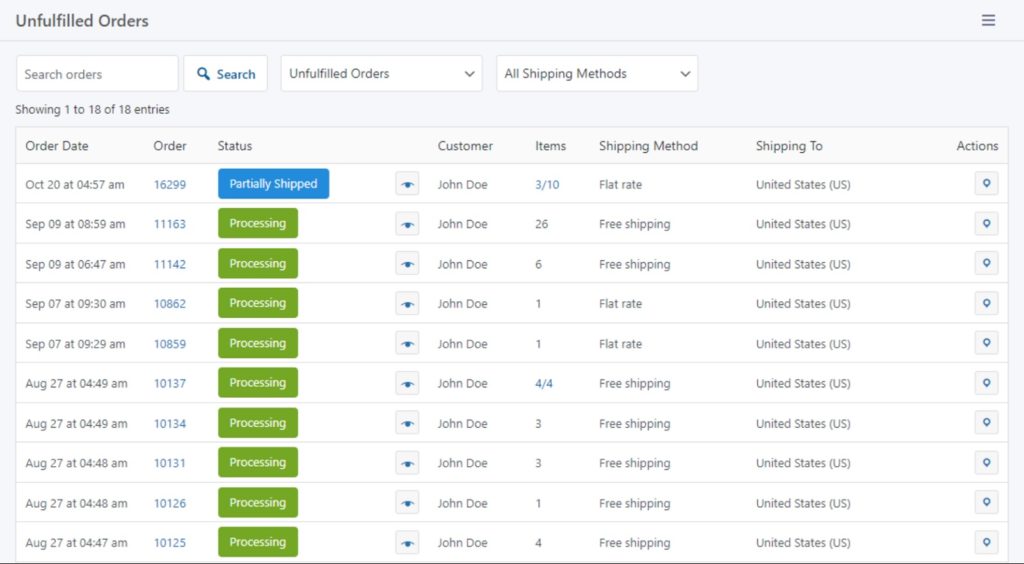This screenshot has width=1024, height=564.
Task: Click 'Showing 1 to 18 of 18 entries'
Action: (x=92, y=110)
